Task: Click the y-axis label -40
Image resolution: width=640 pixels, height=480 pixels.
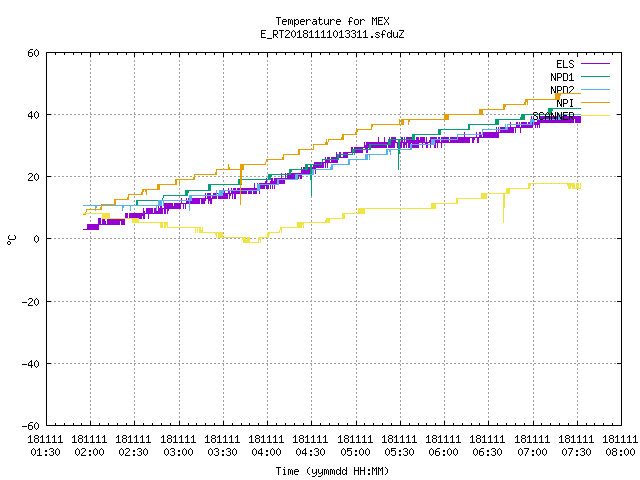Action: tap(31, 364)
